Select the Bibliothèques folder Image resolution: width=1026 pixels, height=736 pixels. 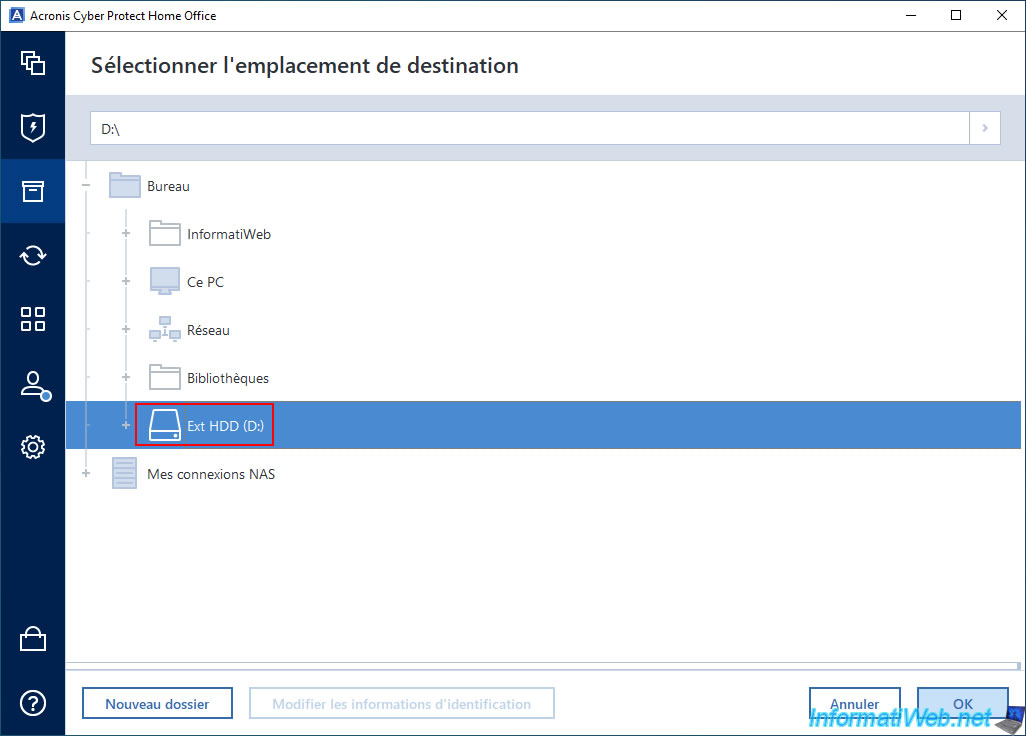point(227,378)
